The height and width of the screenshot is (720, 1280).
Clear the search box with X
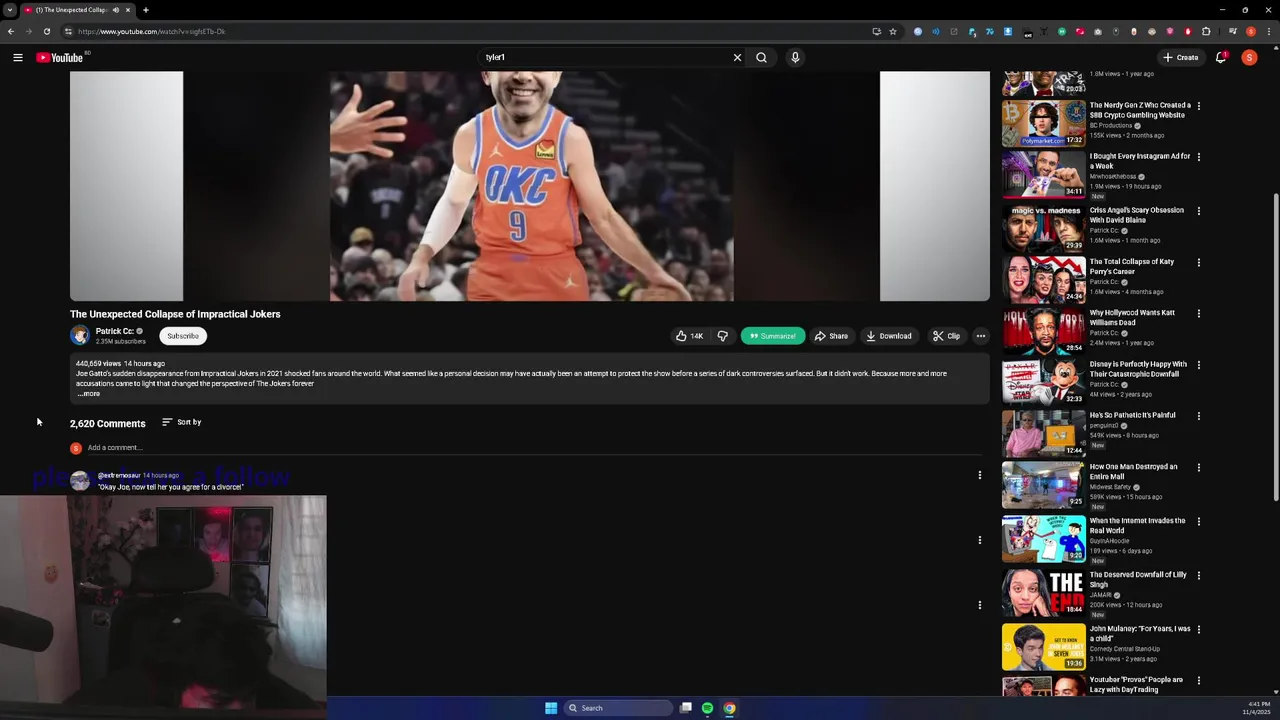pyautogui.click(x=737, y=57)
